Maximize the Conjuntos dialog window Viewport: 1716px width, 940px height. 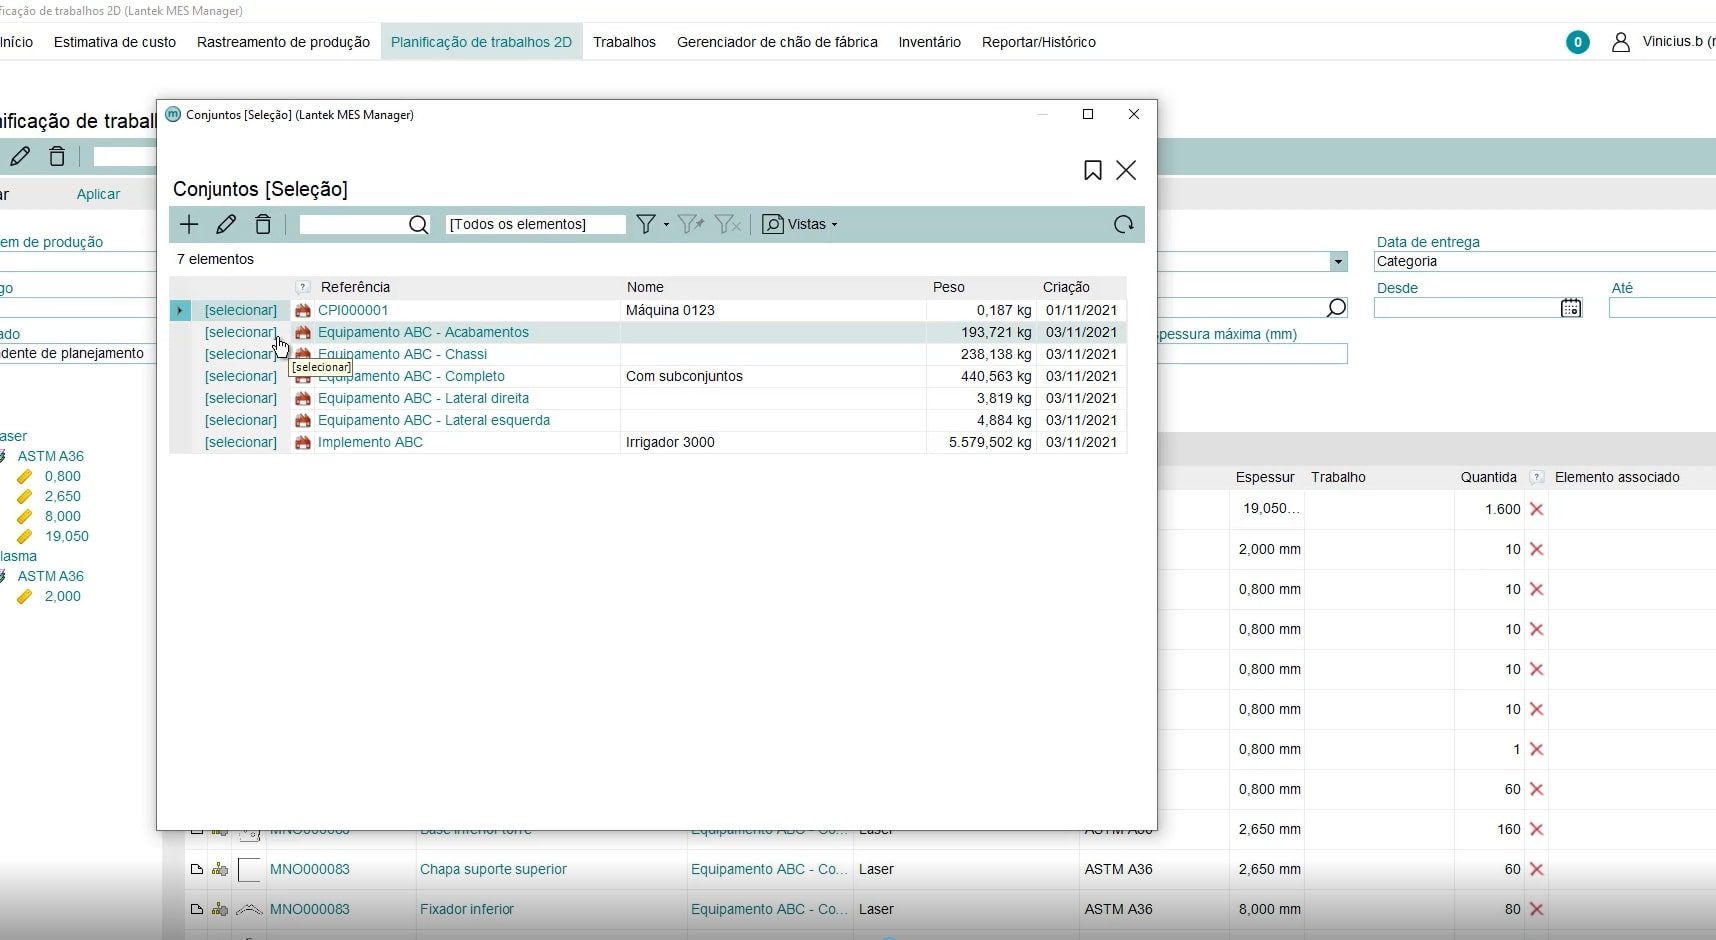click(x=1088, y=114)
